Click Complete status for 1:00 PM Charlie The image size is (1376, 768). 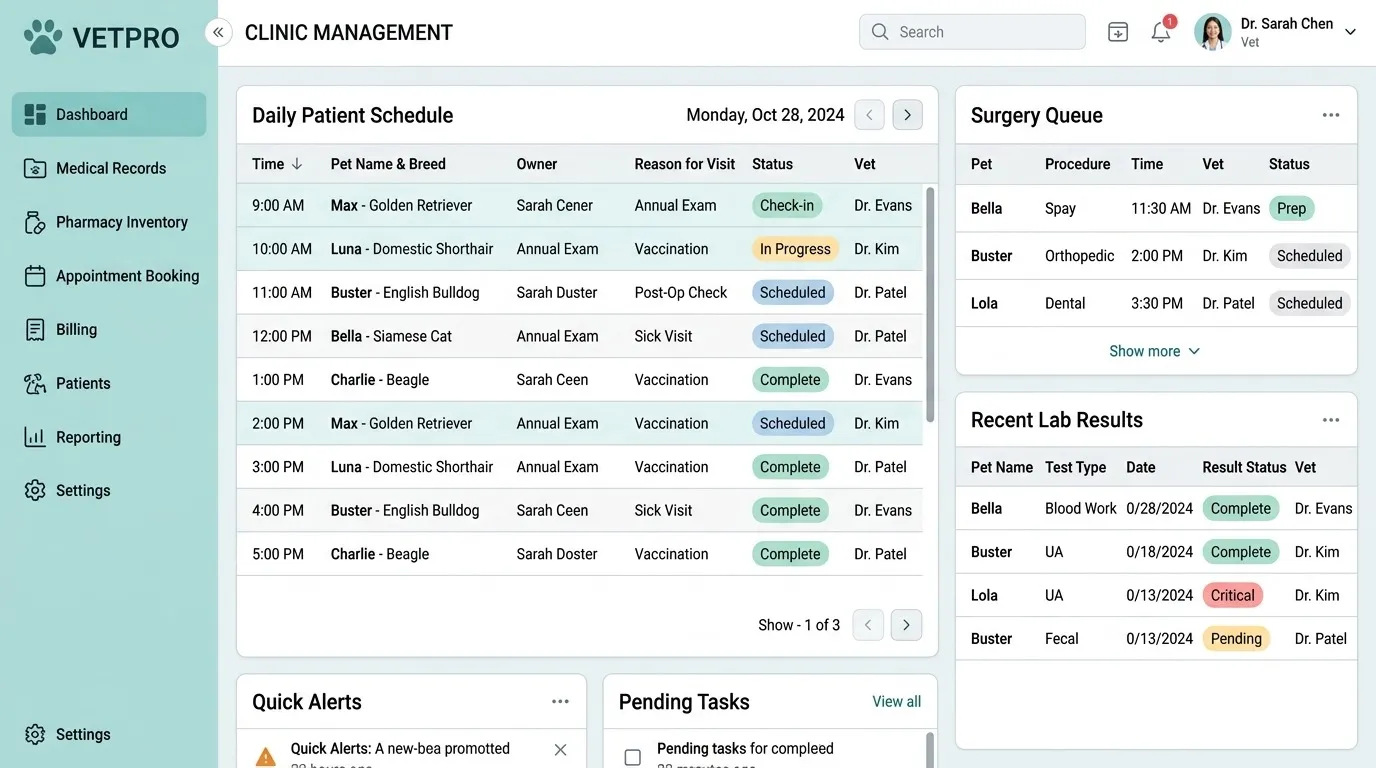pos(790,380)
